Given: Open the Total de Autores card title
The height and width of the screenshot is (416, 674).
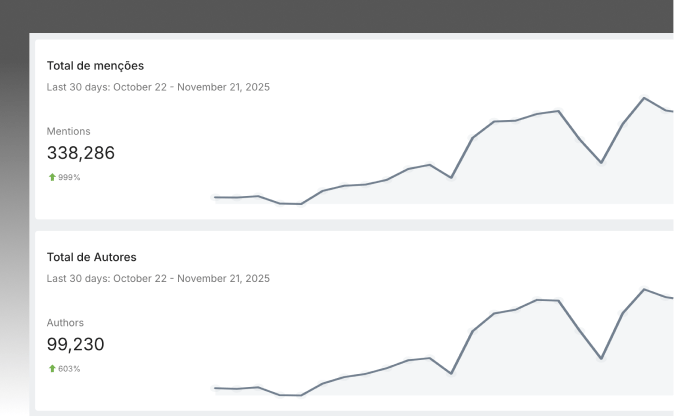Looking at the screenshot, I should coord(91,257).
